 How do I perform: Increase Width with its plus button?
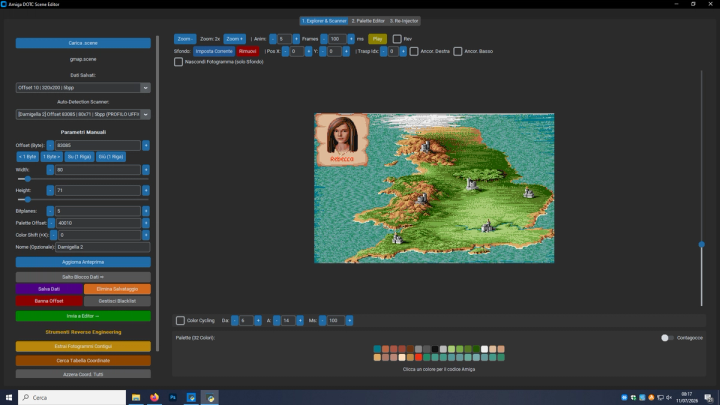(x=146, y=169)
